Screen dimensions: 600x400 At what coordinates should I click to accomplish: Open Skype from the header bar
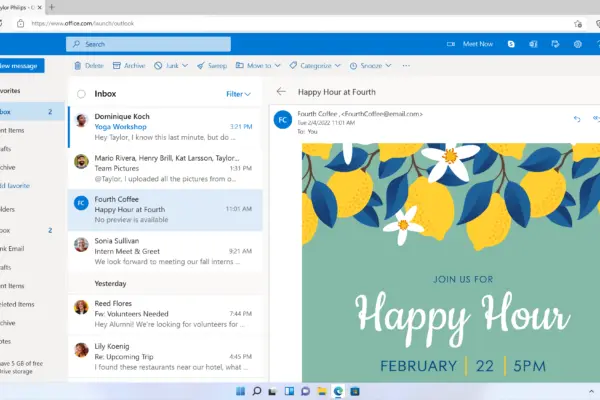pyautogui.click(x=511, y=44)
